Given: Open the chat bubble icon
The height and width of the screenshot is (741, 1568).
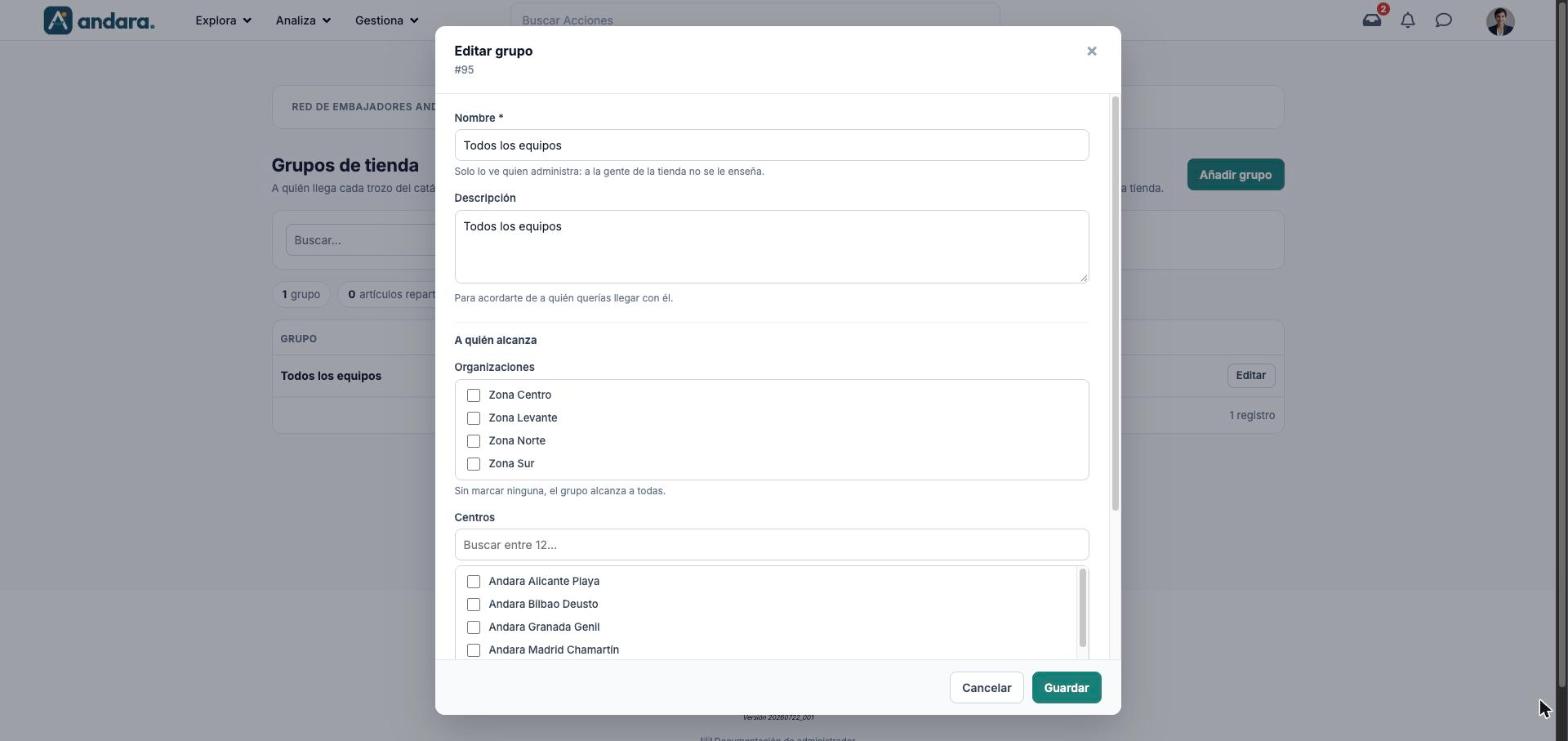Looking at the screenshot, I should click(x=1444, y=20).
